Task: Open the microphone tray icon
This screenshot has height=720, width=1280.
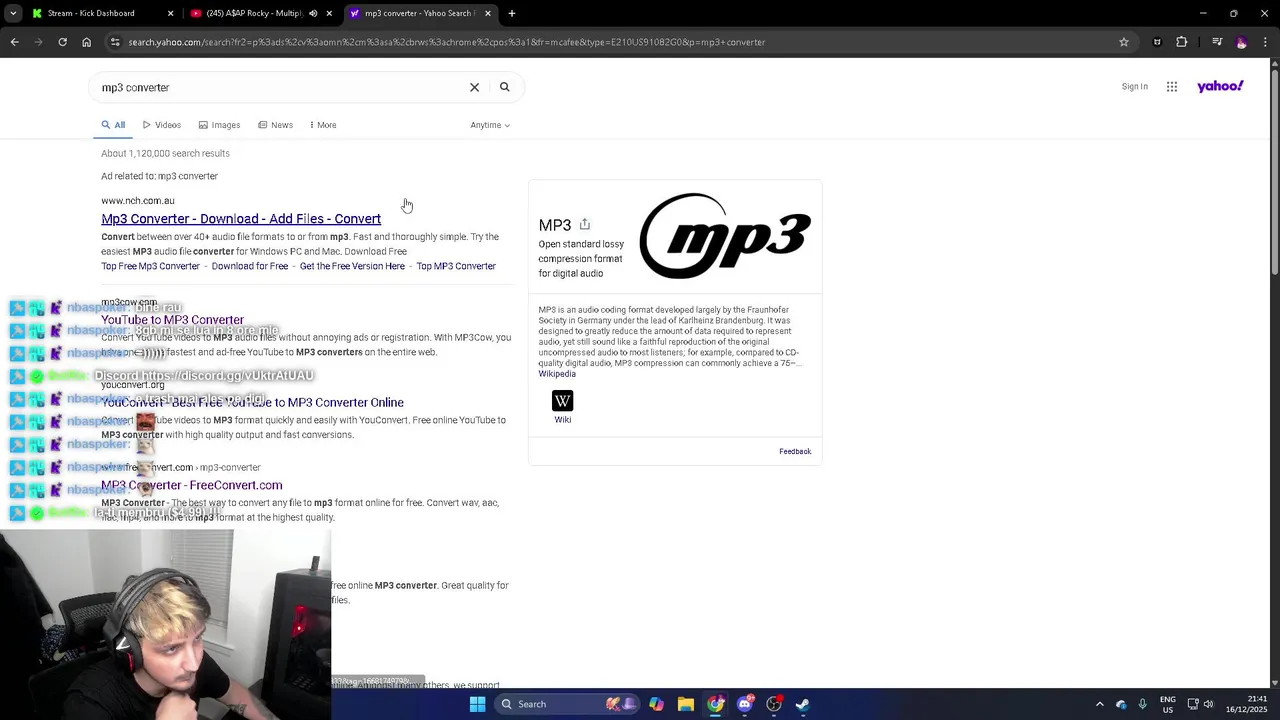Action: [x=1142, y=704]
